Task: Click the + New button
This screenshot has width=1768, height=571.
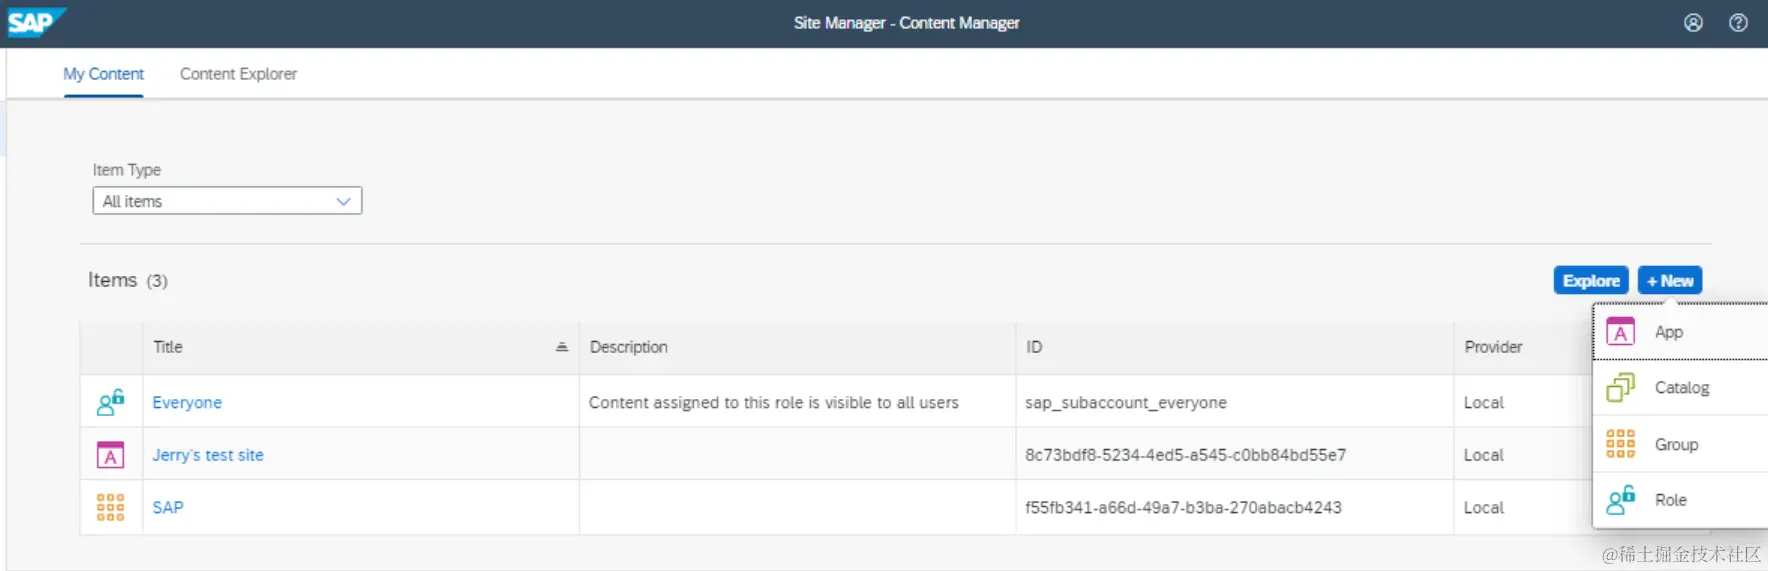Action: click(1670, 281)
